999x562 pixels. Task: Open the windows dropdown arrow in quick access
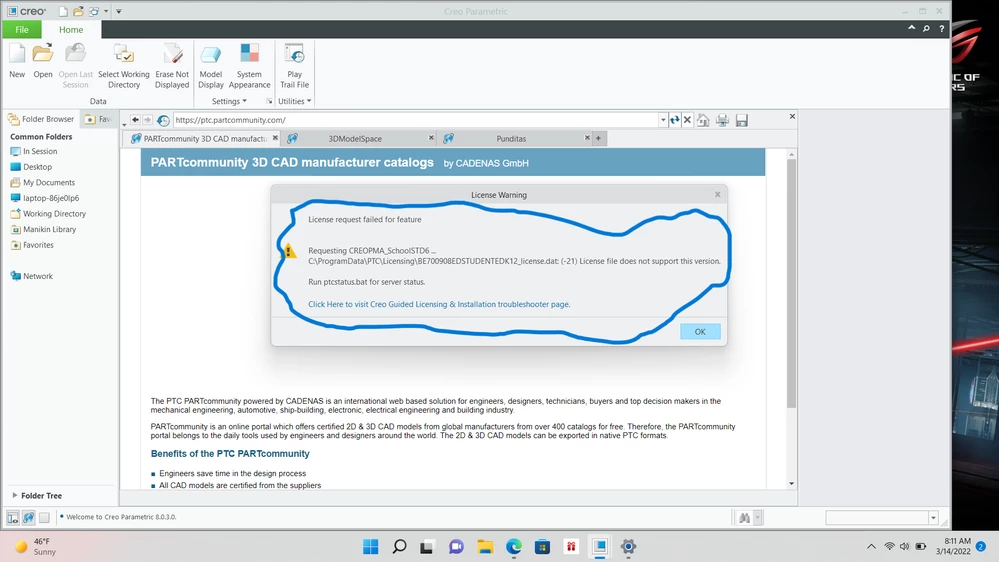(106, 11)
